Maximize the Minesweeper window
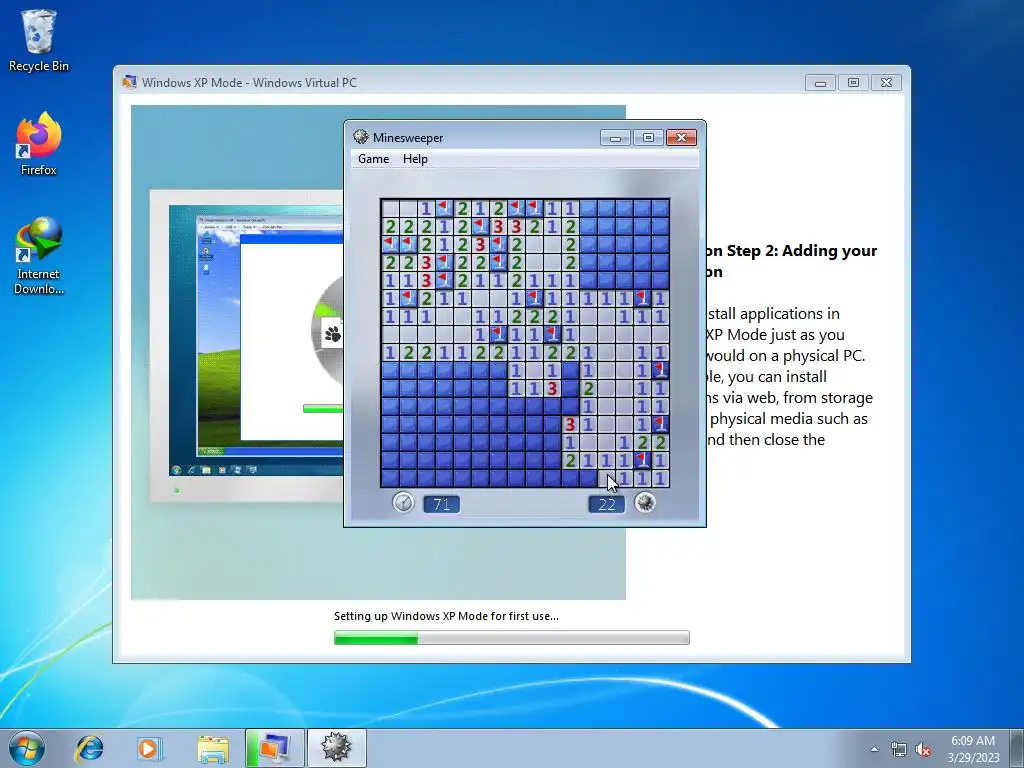 tap(648, 137)
